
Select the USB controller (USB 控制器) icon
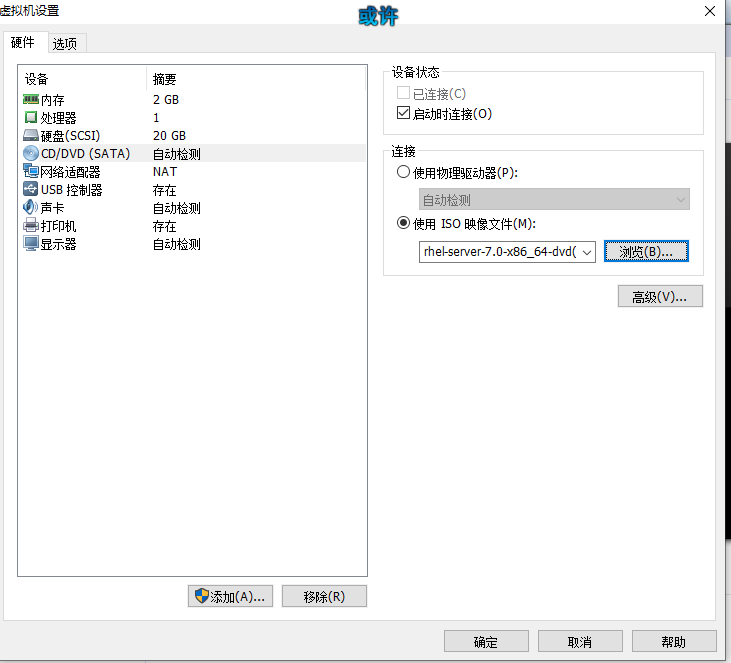(31, 189)
